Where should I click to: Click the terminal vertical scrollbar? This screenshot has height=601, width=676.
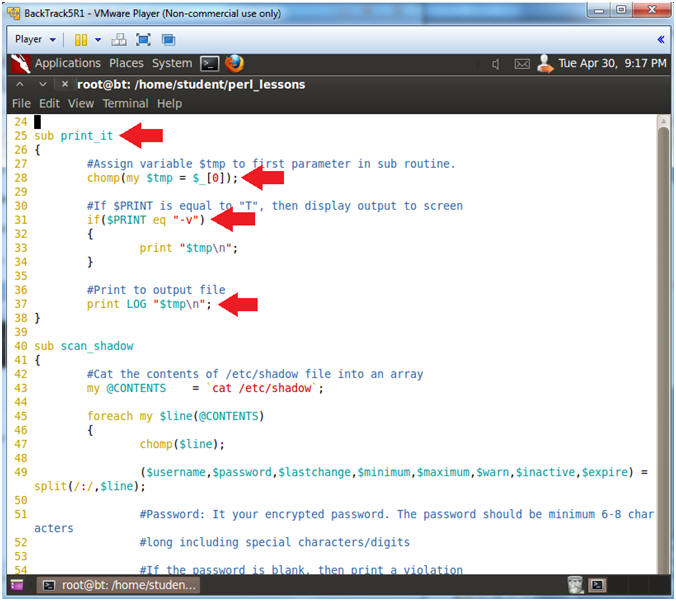tap(663, 345)
